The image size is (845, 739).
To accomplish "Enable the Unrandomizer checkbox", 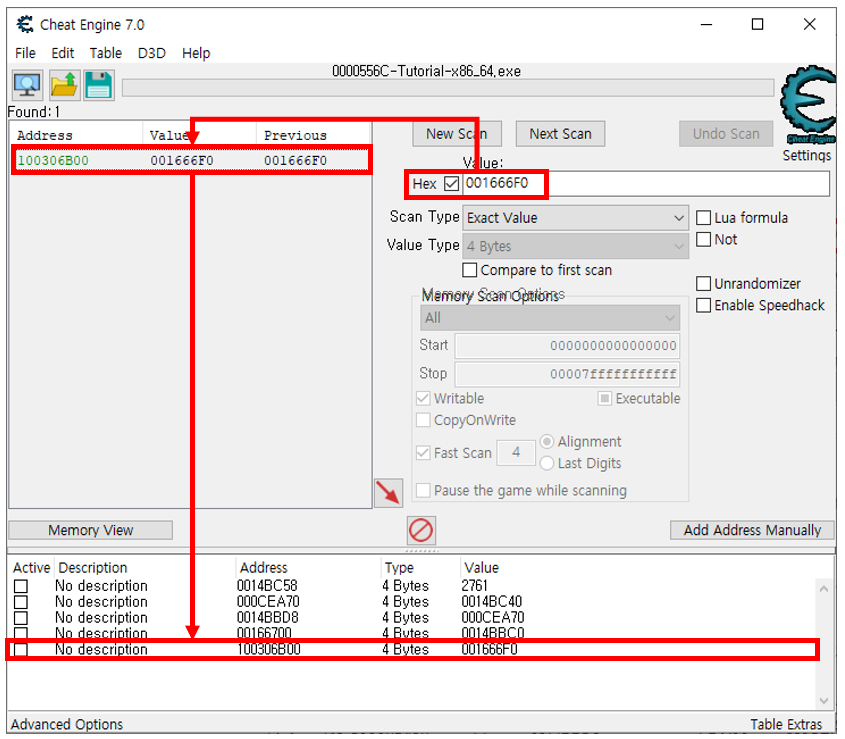I will 703,284.
